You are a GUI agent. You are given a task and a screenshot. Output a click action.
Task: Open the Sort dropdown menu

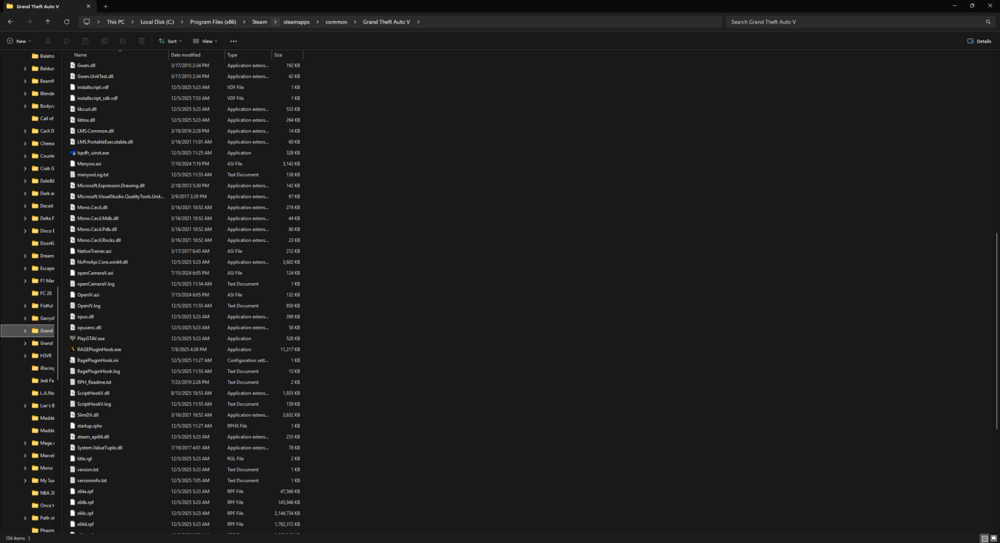(x=170, y=41)
